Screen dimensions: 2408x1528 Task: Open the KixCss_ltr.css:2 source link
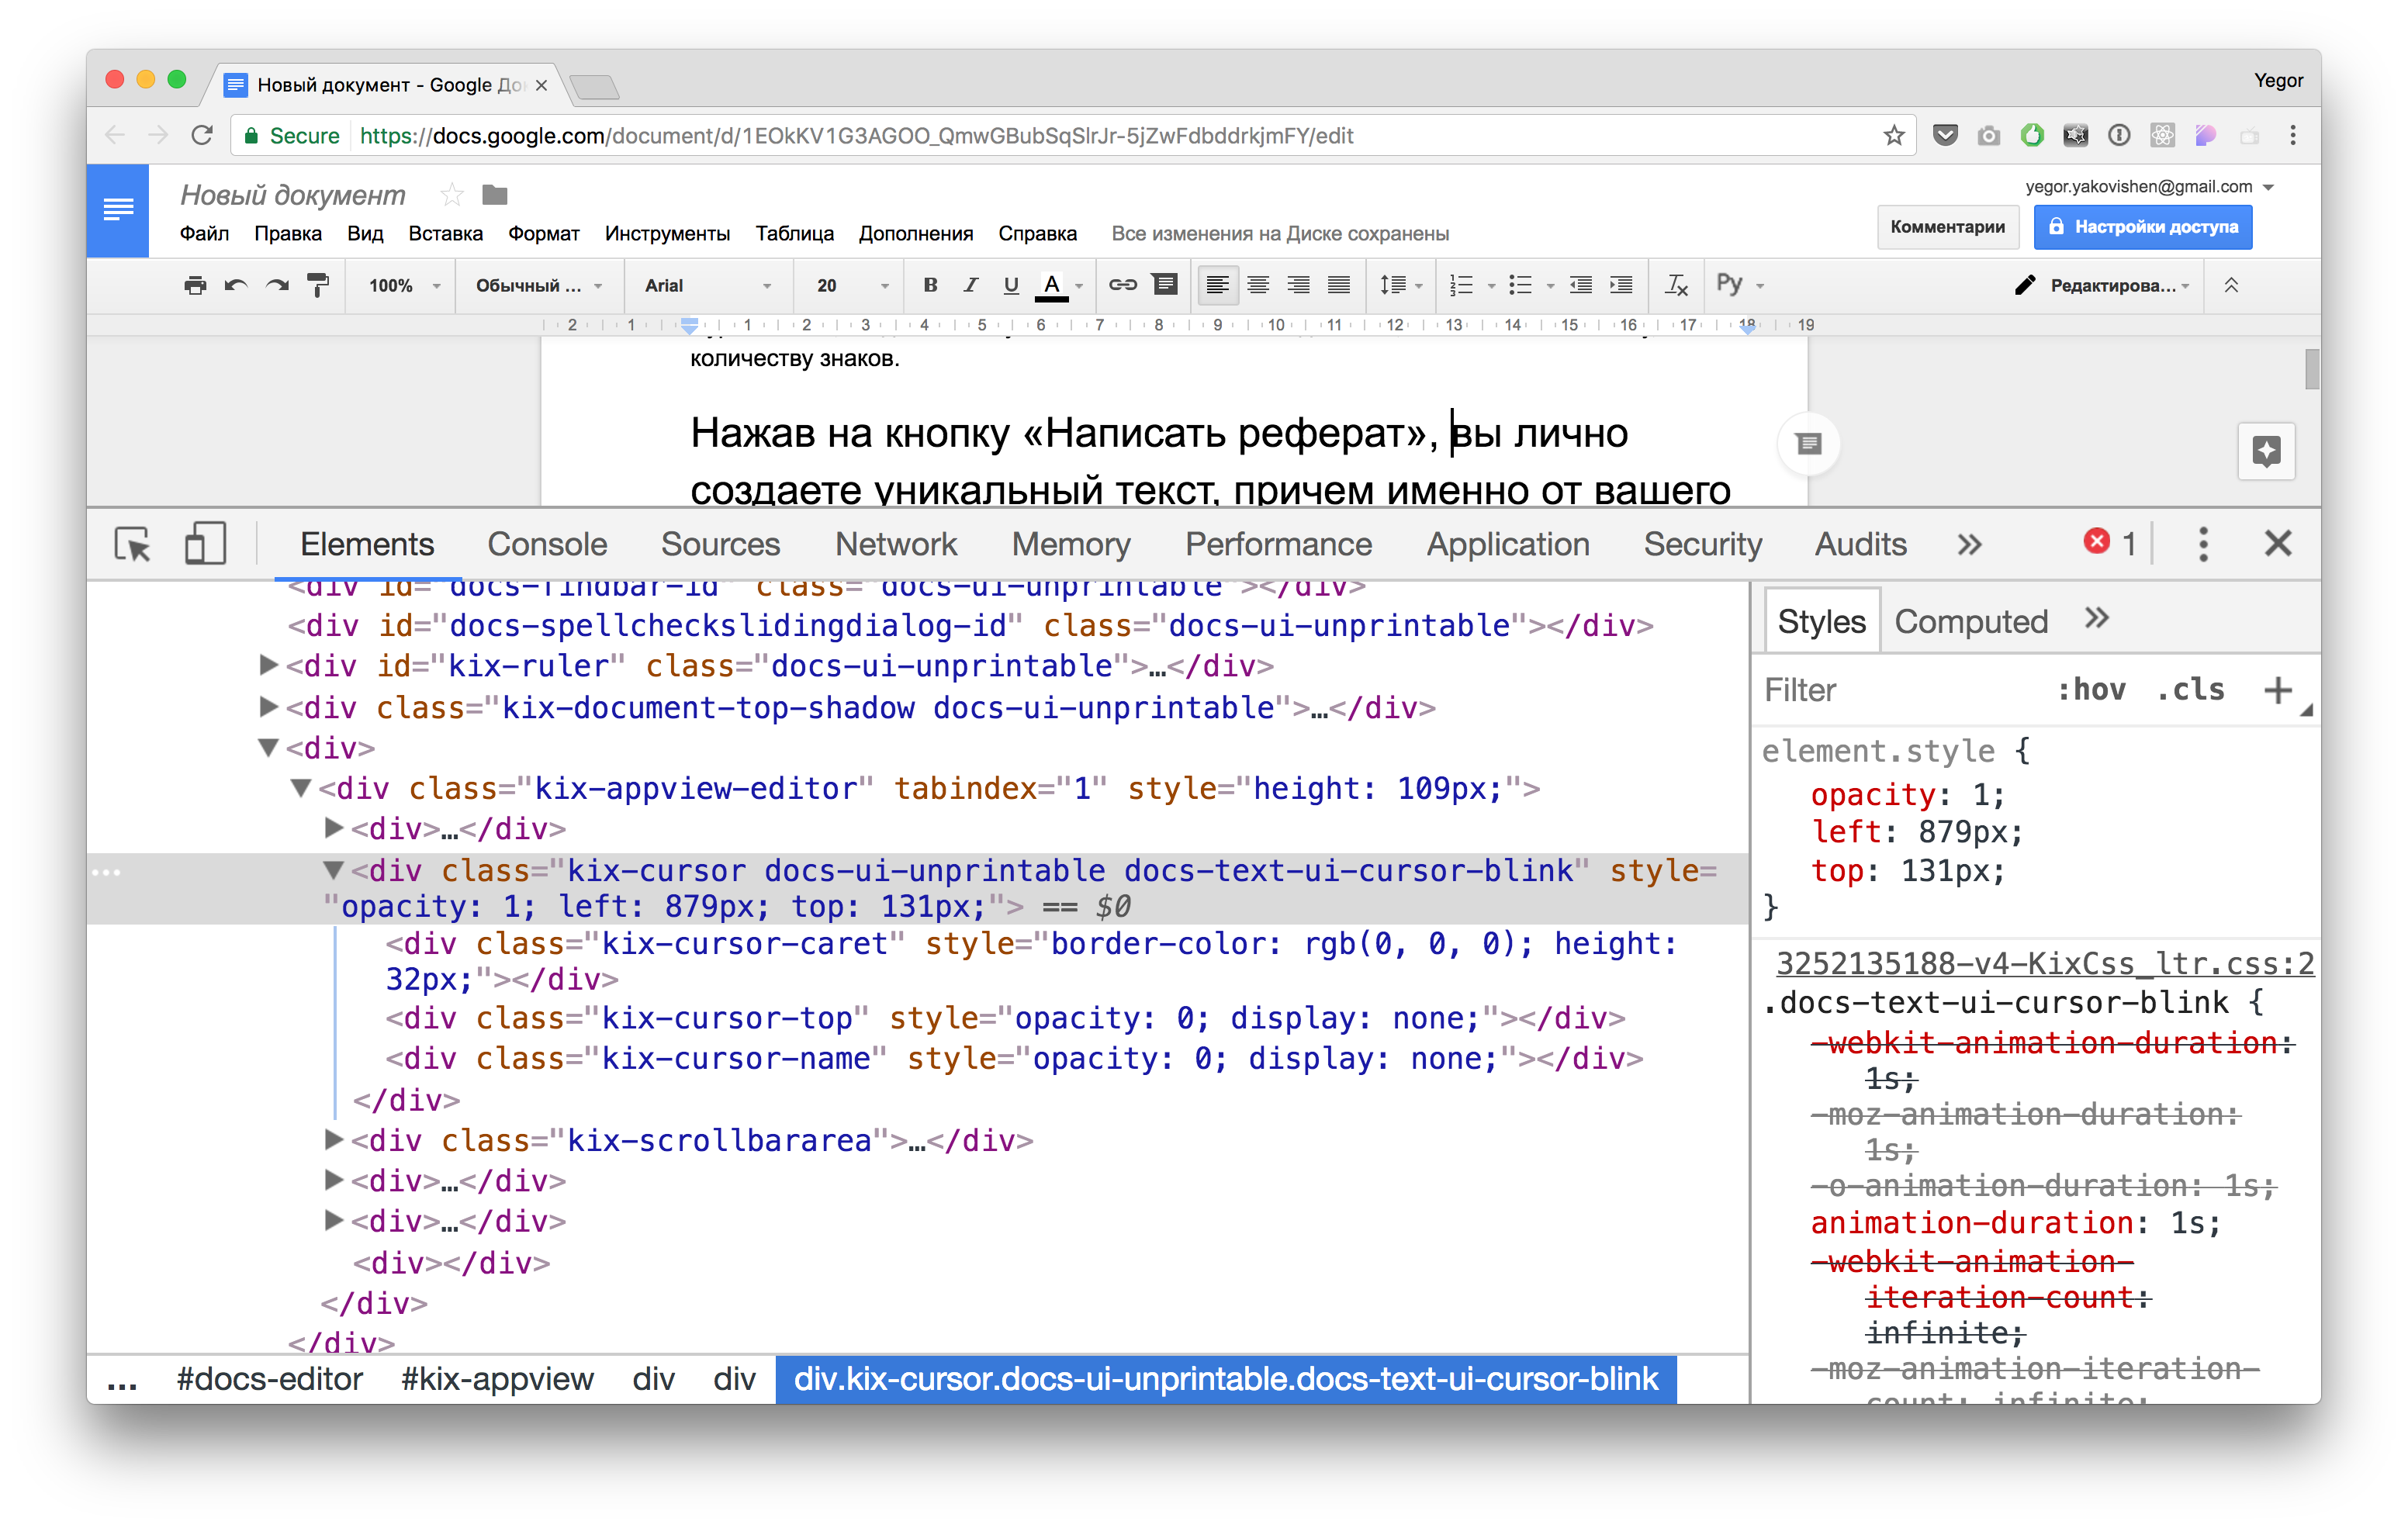coord(2044,964)
